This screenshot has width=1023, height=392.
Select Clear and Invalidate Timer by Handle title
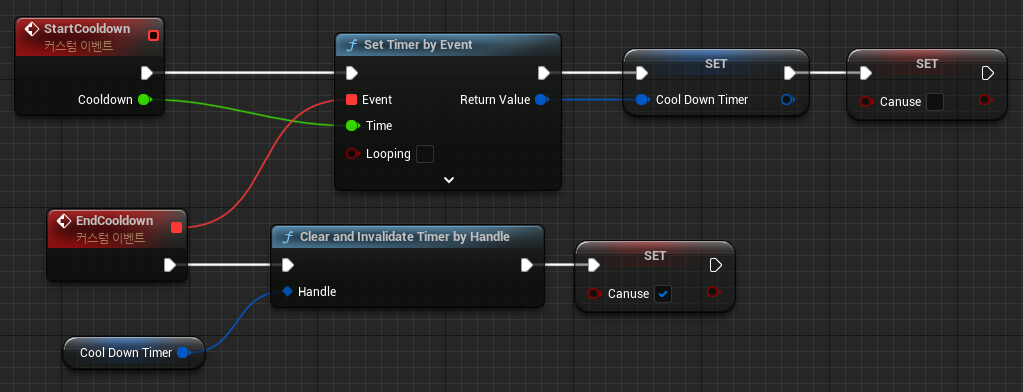coord(405,237)
